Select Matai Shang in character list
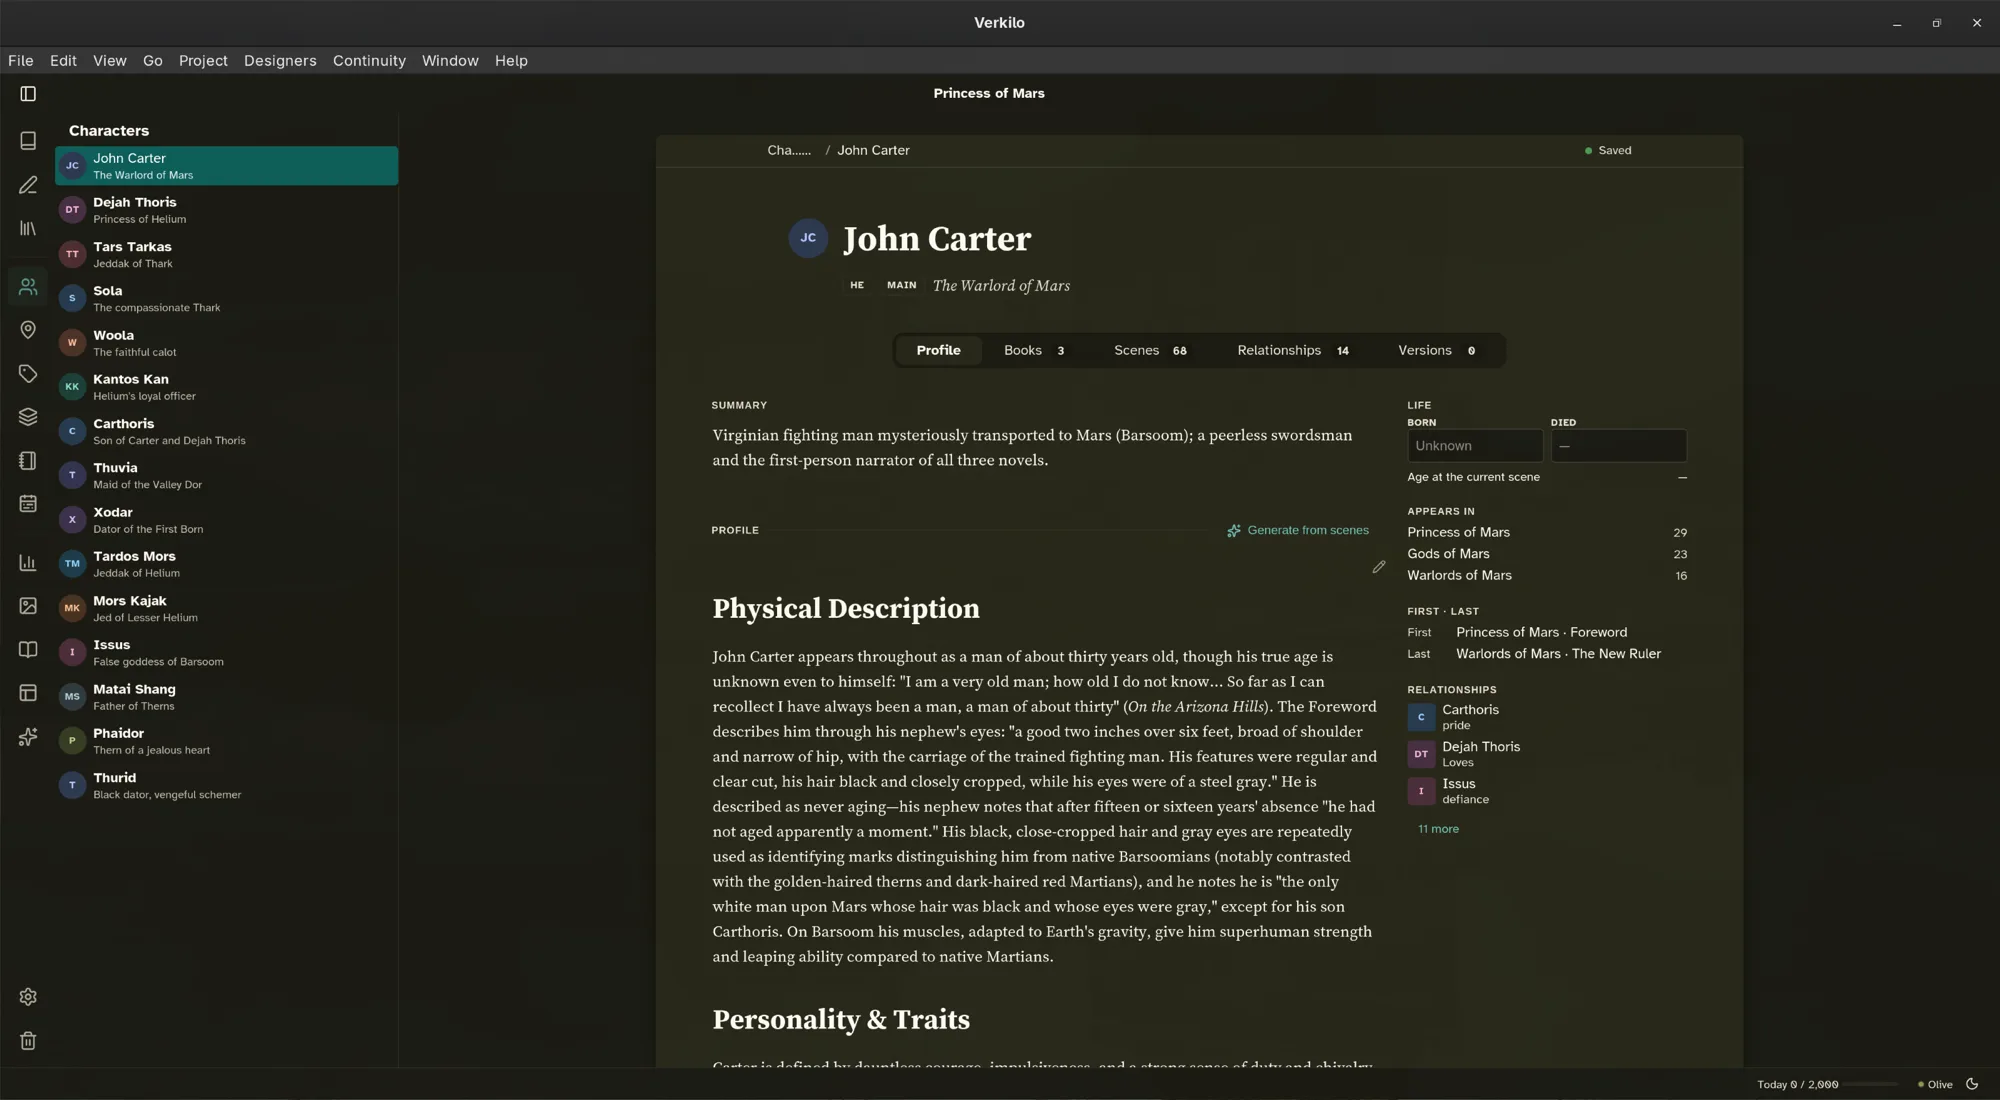The image size is (2000, 1100). (226, 697)
